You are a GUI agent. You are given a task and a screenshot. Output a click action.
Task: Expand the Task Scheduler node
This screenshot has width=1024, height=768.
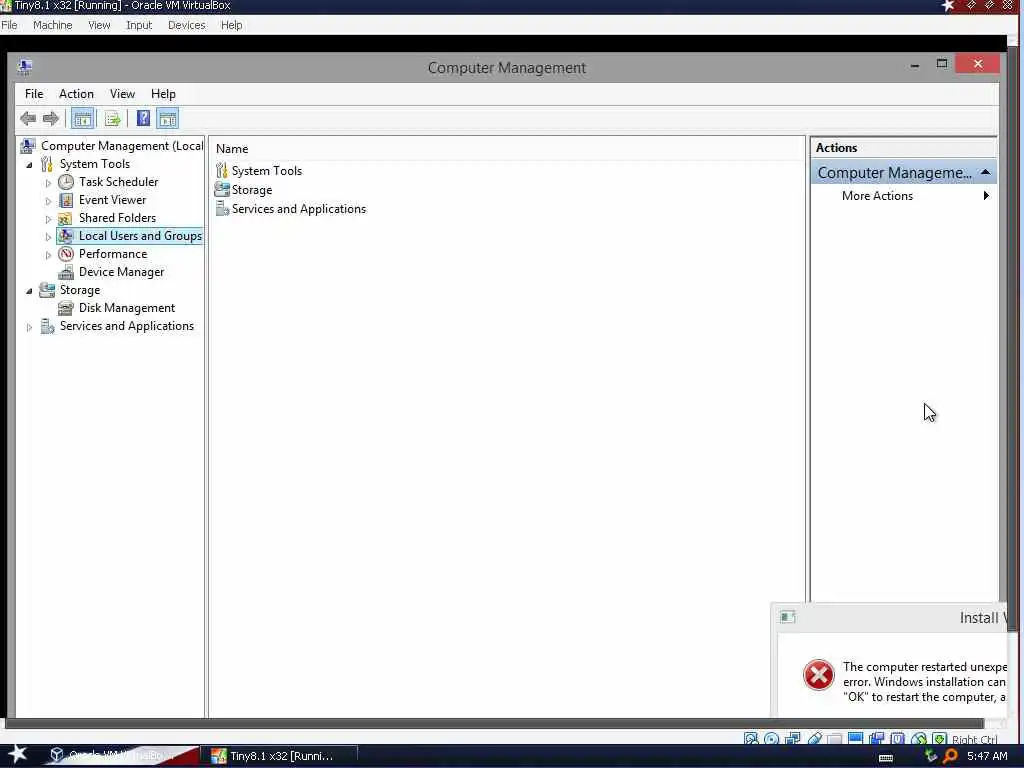(x=48, y=183)
